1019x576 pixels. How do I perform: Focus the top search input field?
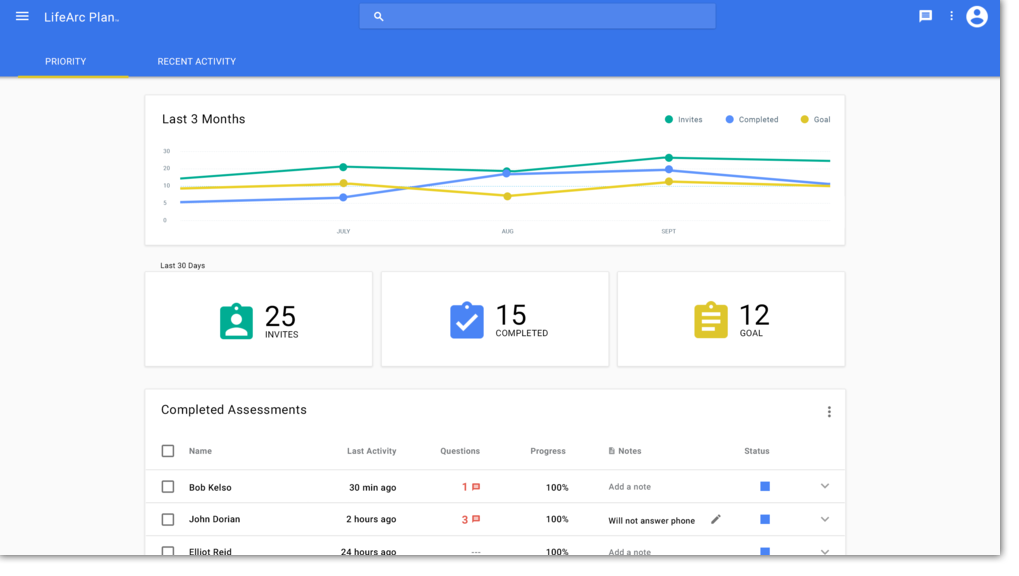pyautogui.click(x=537, y=17)
